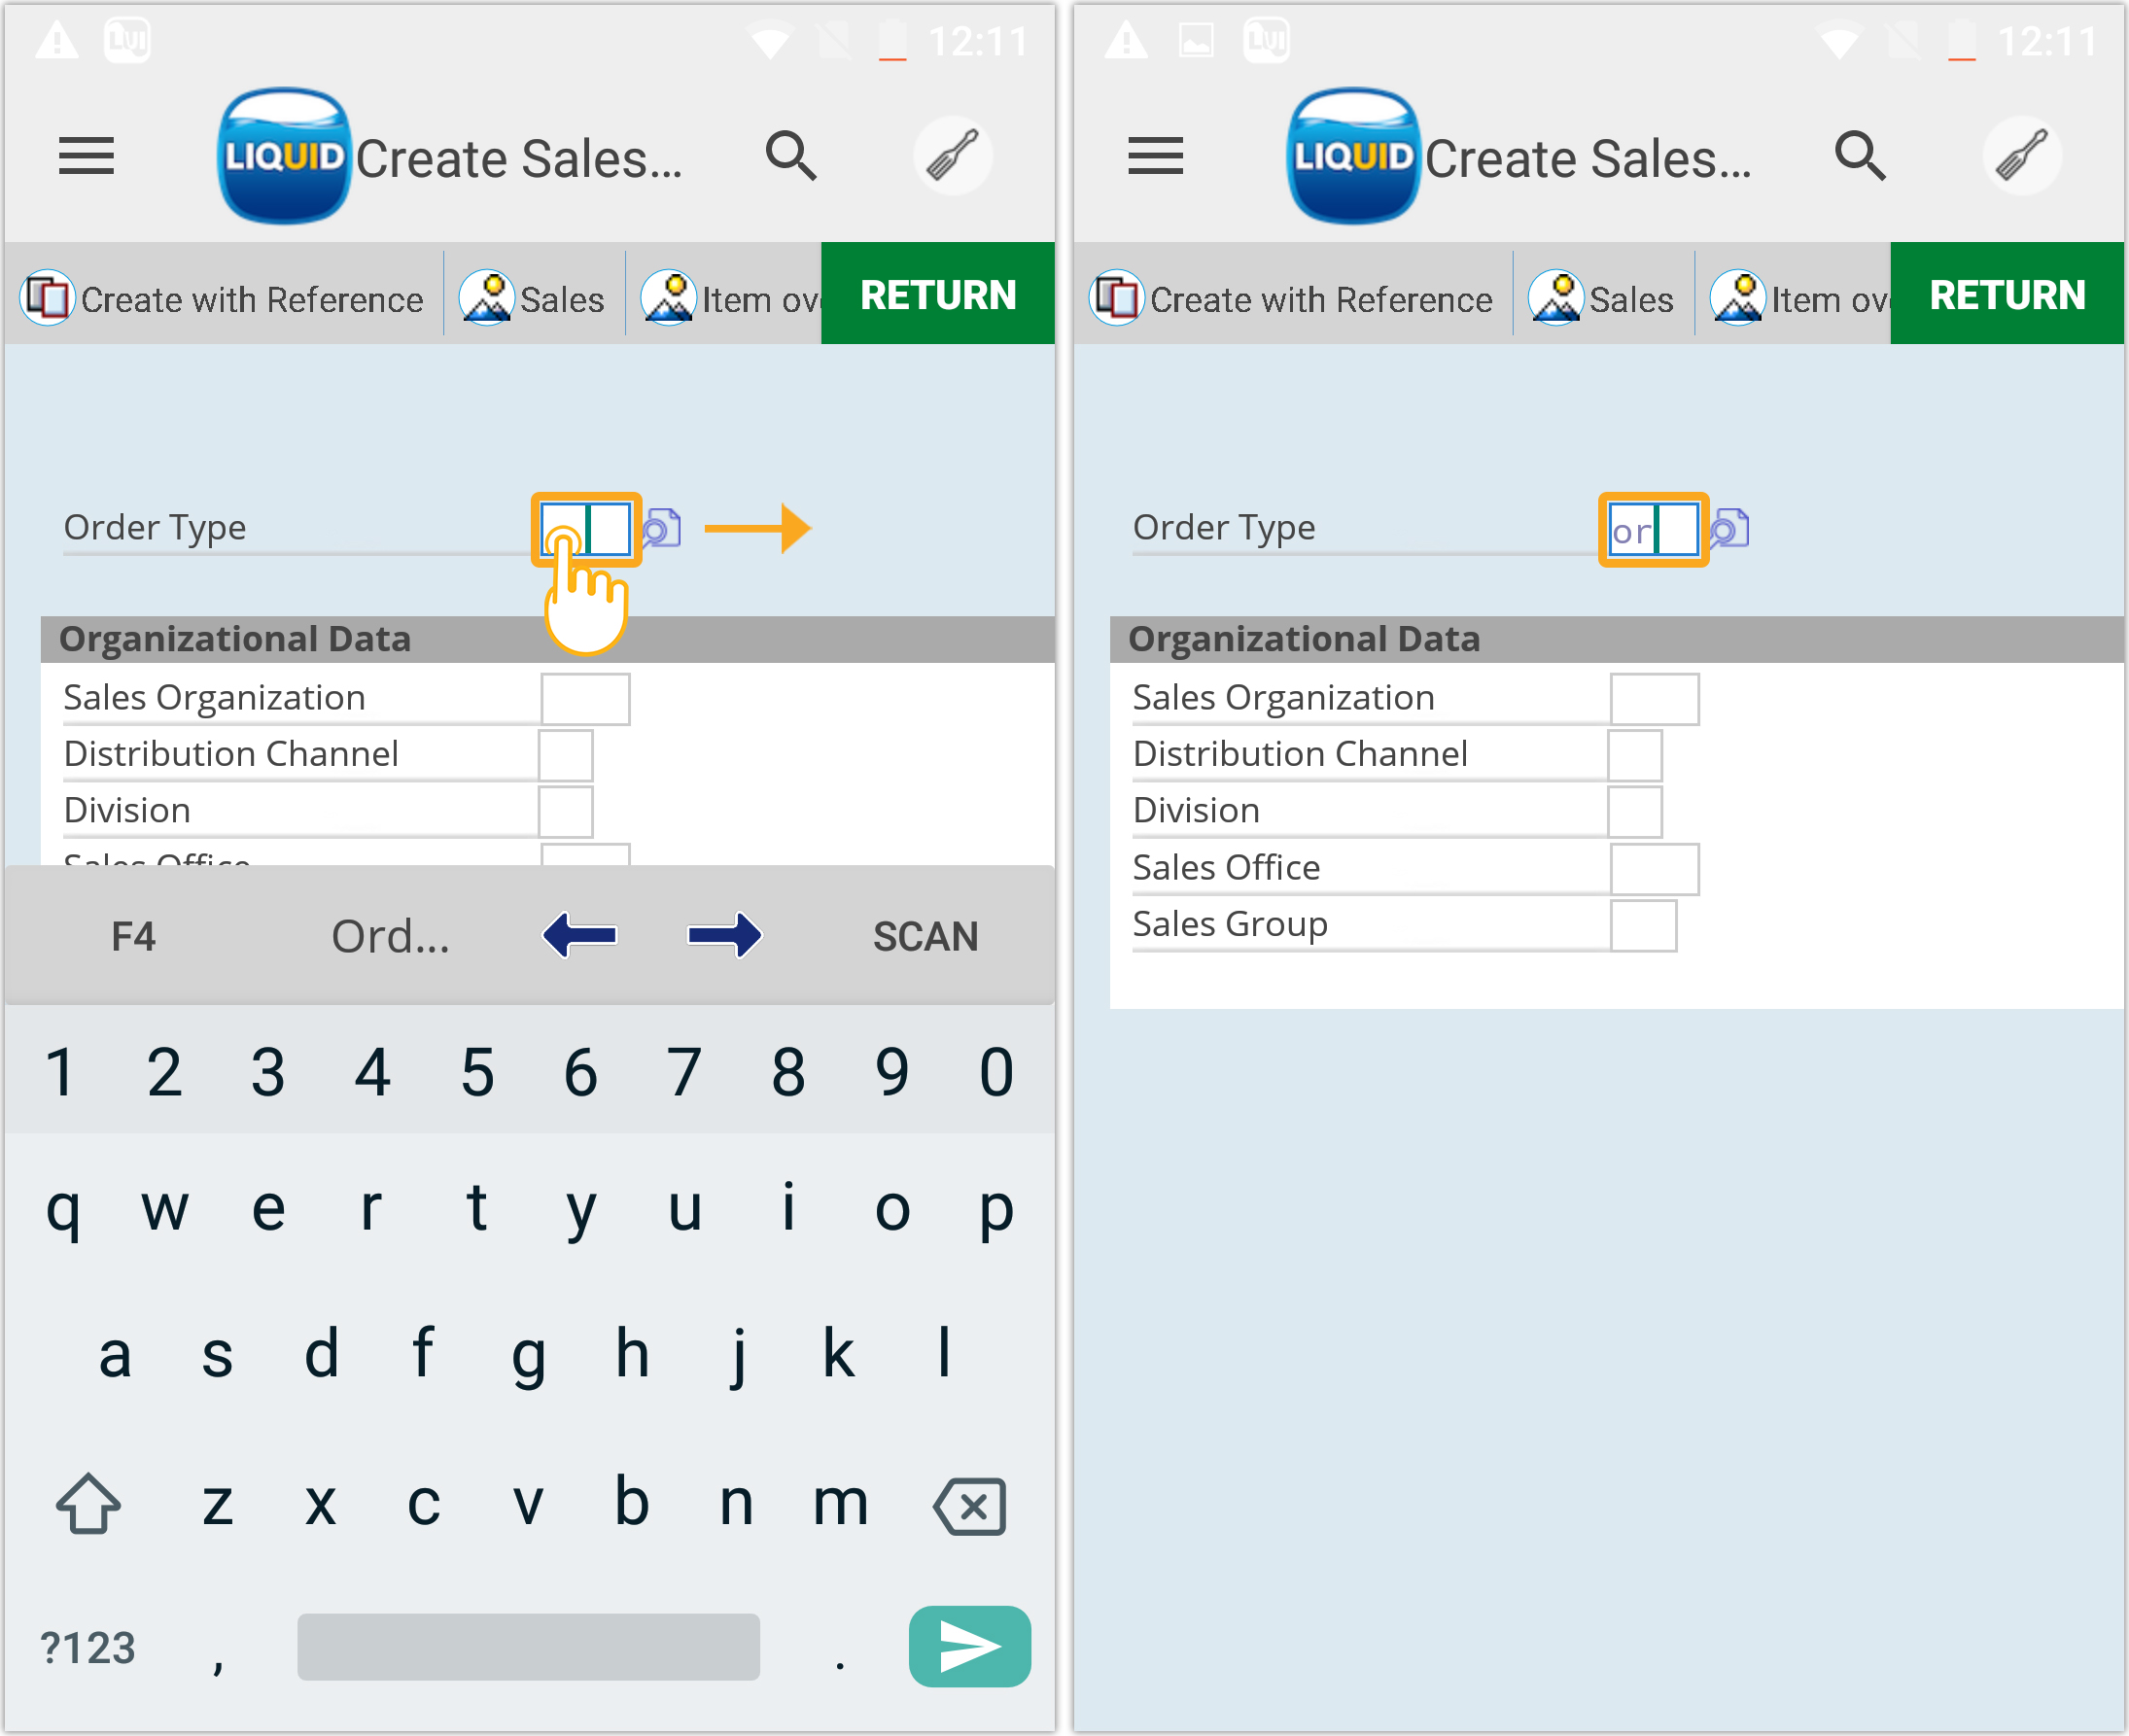Open Create with Reference on left screen
The height and width of the screenshot is (1736, 2129).
(224, 298)
